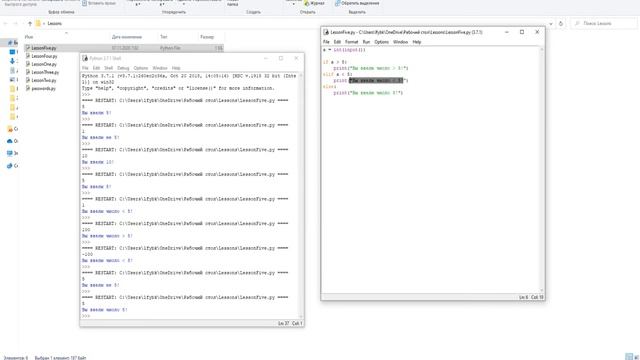Click the Python Shell vertical scrollbar
640x360 pixels.
pos(302,196)
